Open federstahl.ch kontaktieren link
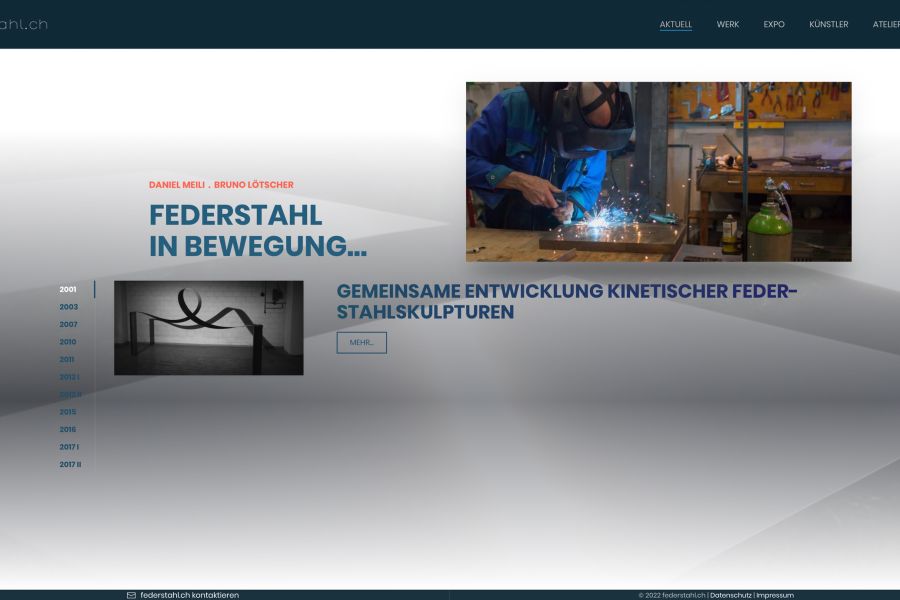This screenshot has width=900, height=600. tap(189, 595)
